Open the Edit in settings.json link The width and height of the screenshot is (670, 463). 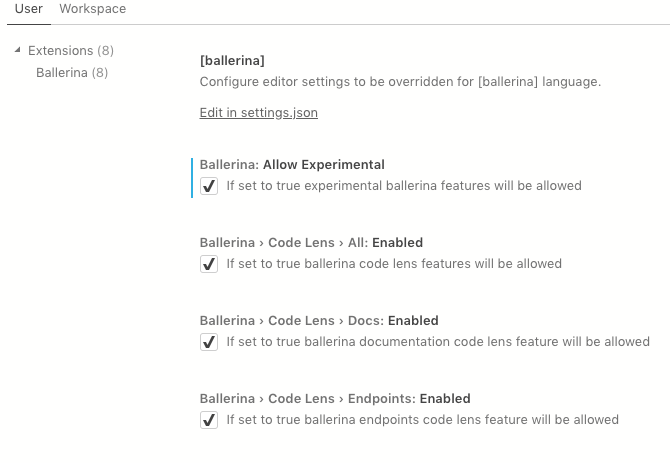point(258,112)
